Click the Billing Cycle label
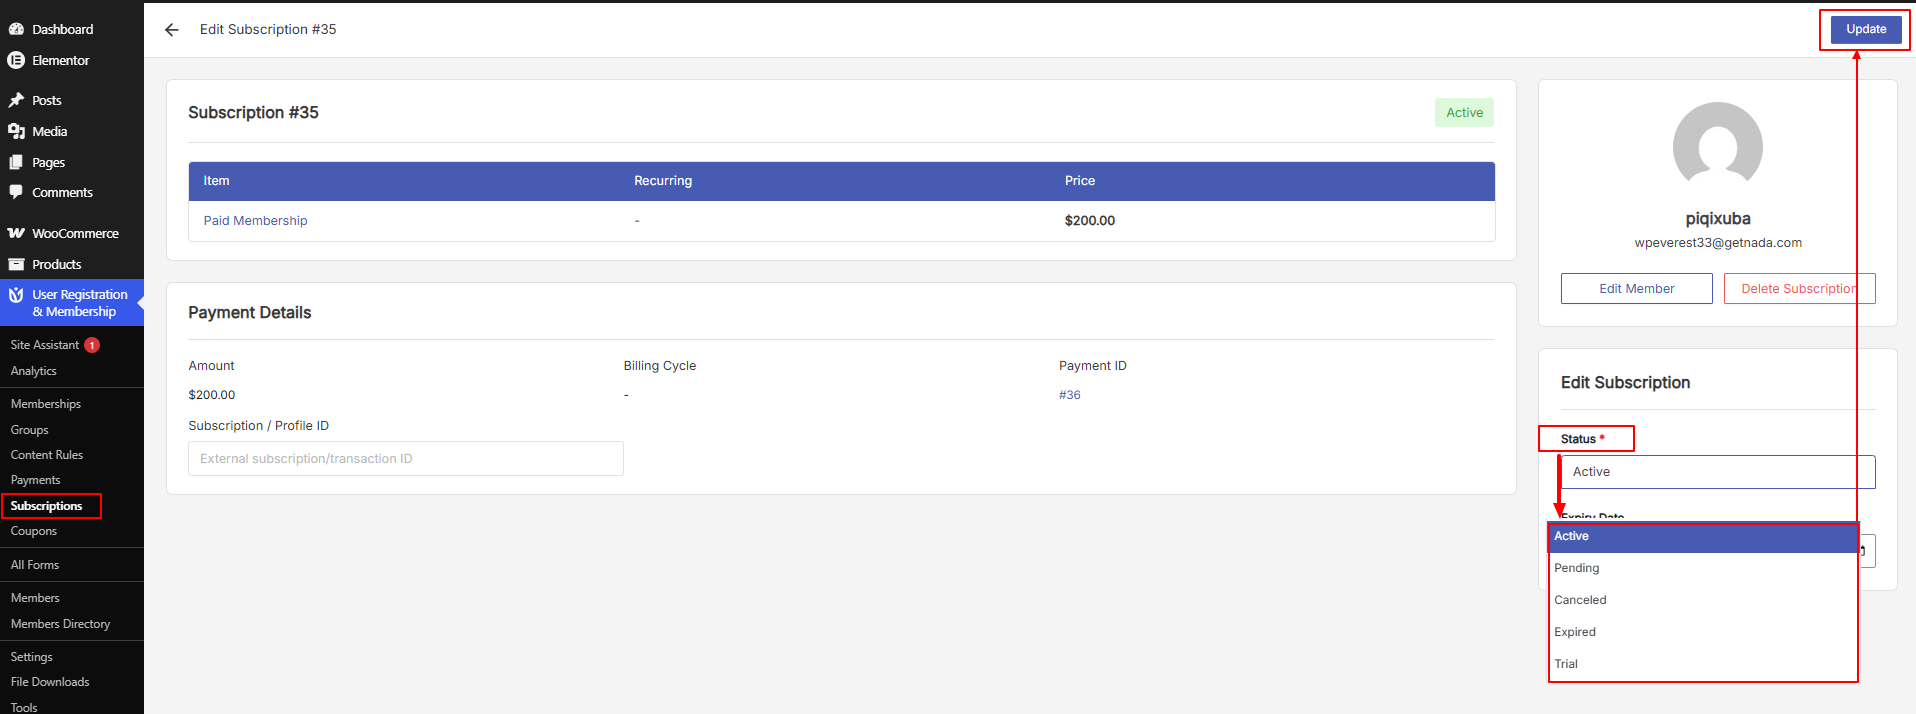The height and width of the screenshot is (714, 1916). click(x=660, y=366)
